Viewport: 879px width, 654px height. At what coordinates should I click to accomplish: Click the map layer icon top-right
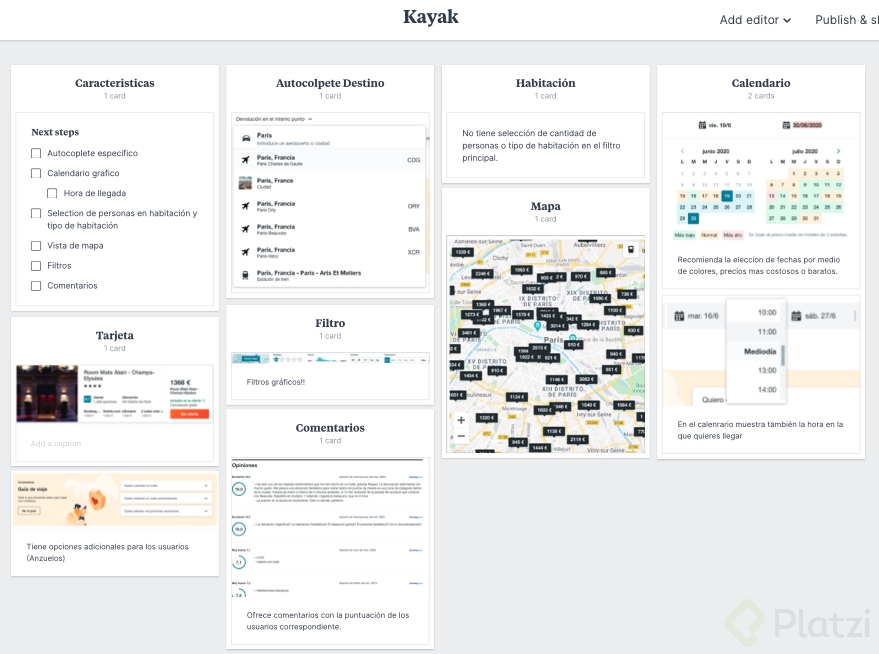[631, 249]
